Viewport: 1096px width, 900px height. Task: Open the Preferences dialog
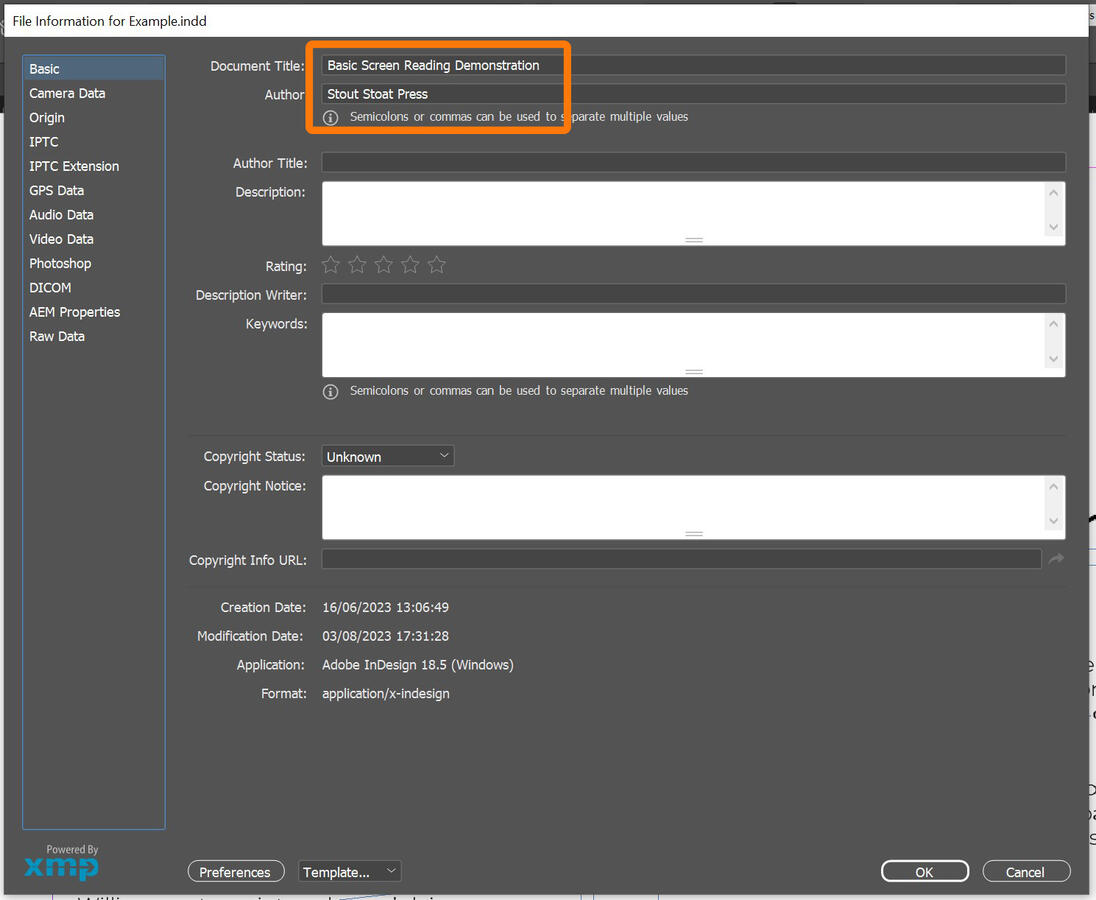point(236,871)
